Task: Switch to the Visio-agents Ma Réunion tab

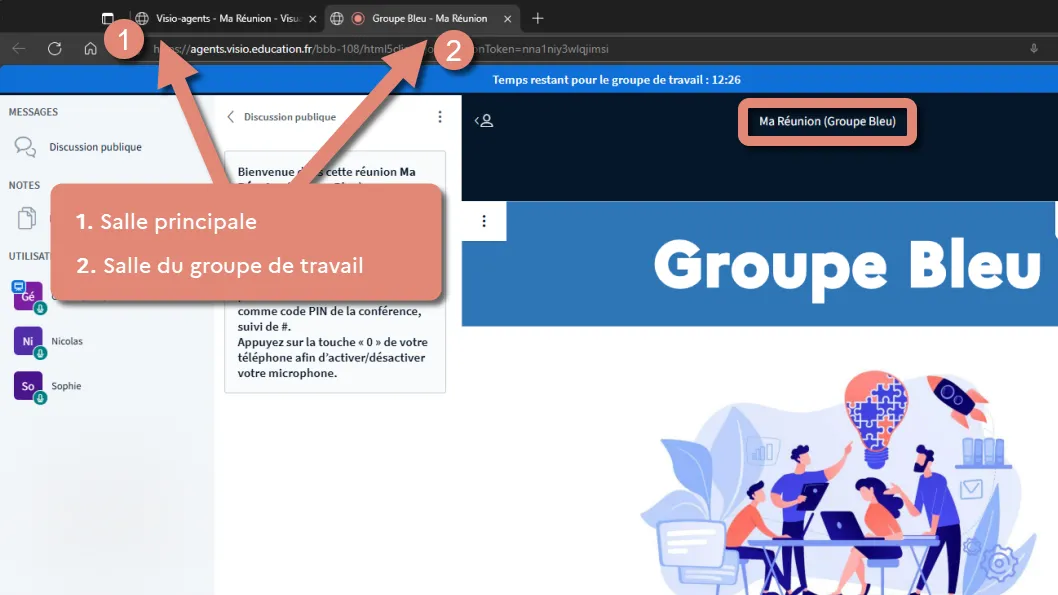Action: 226,18
